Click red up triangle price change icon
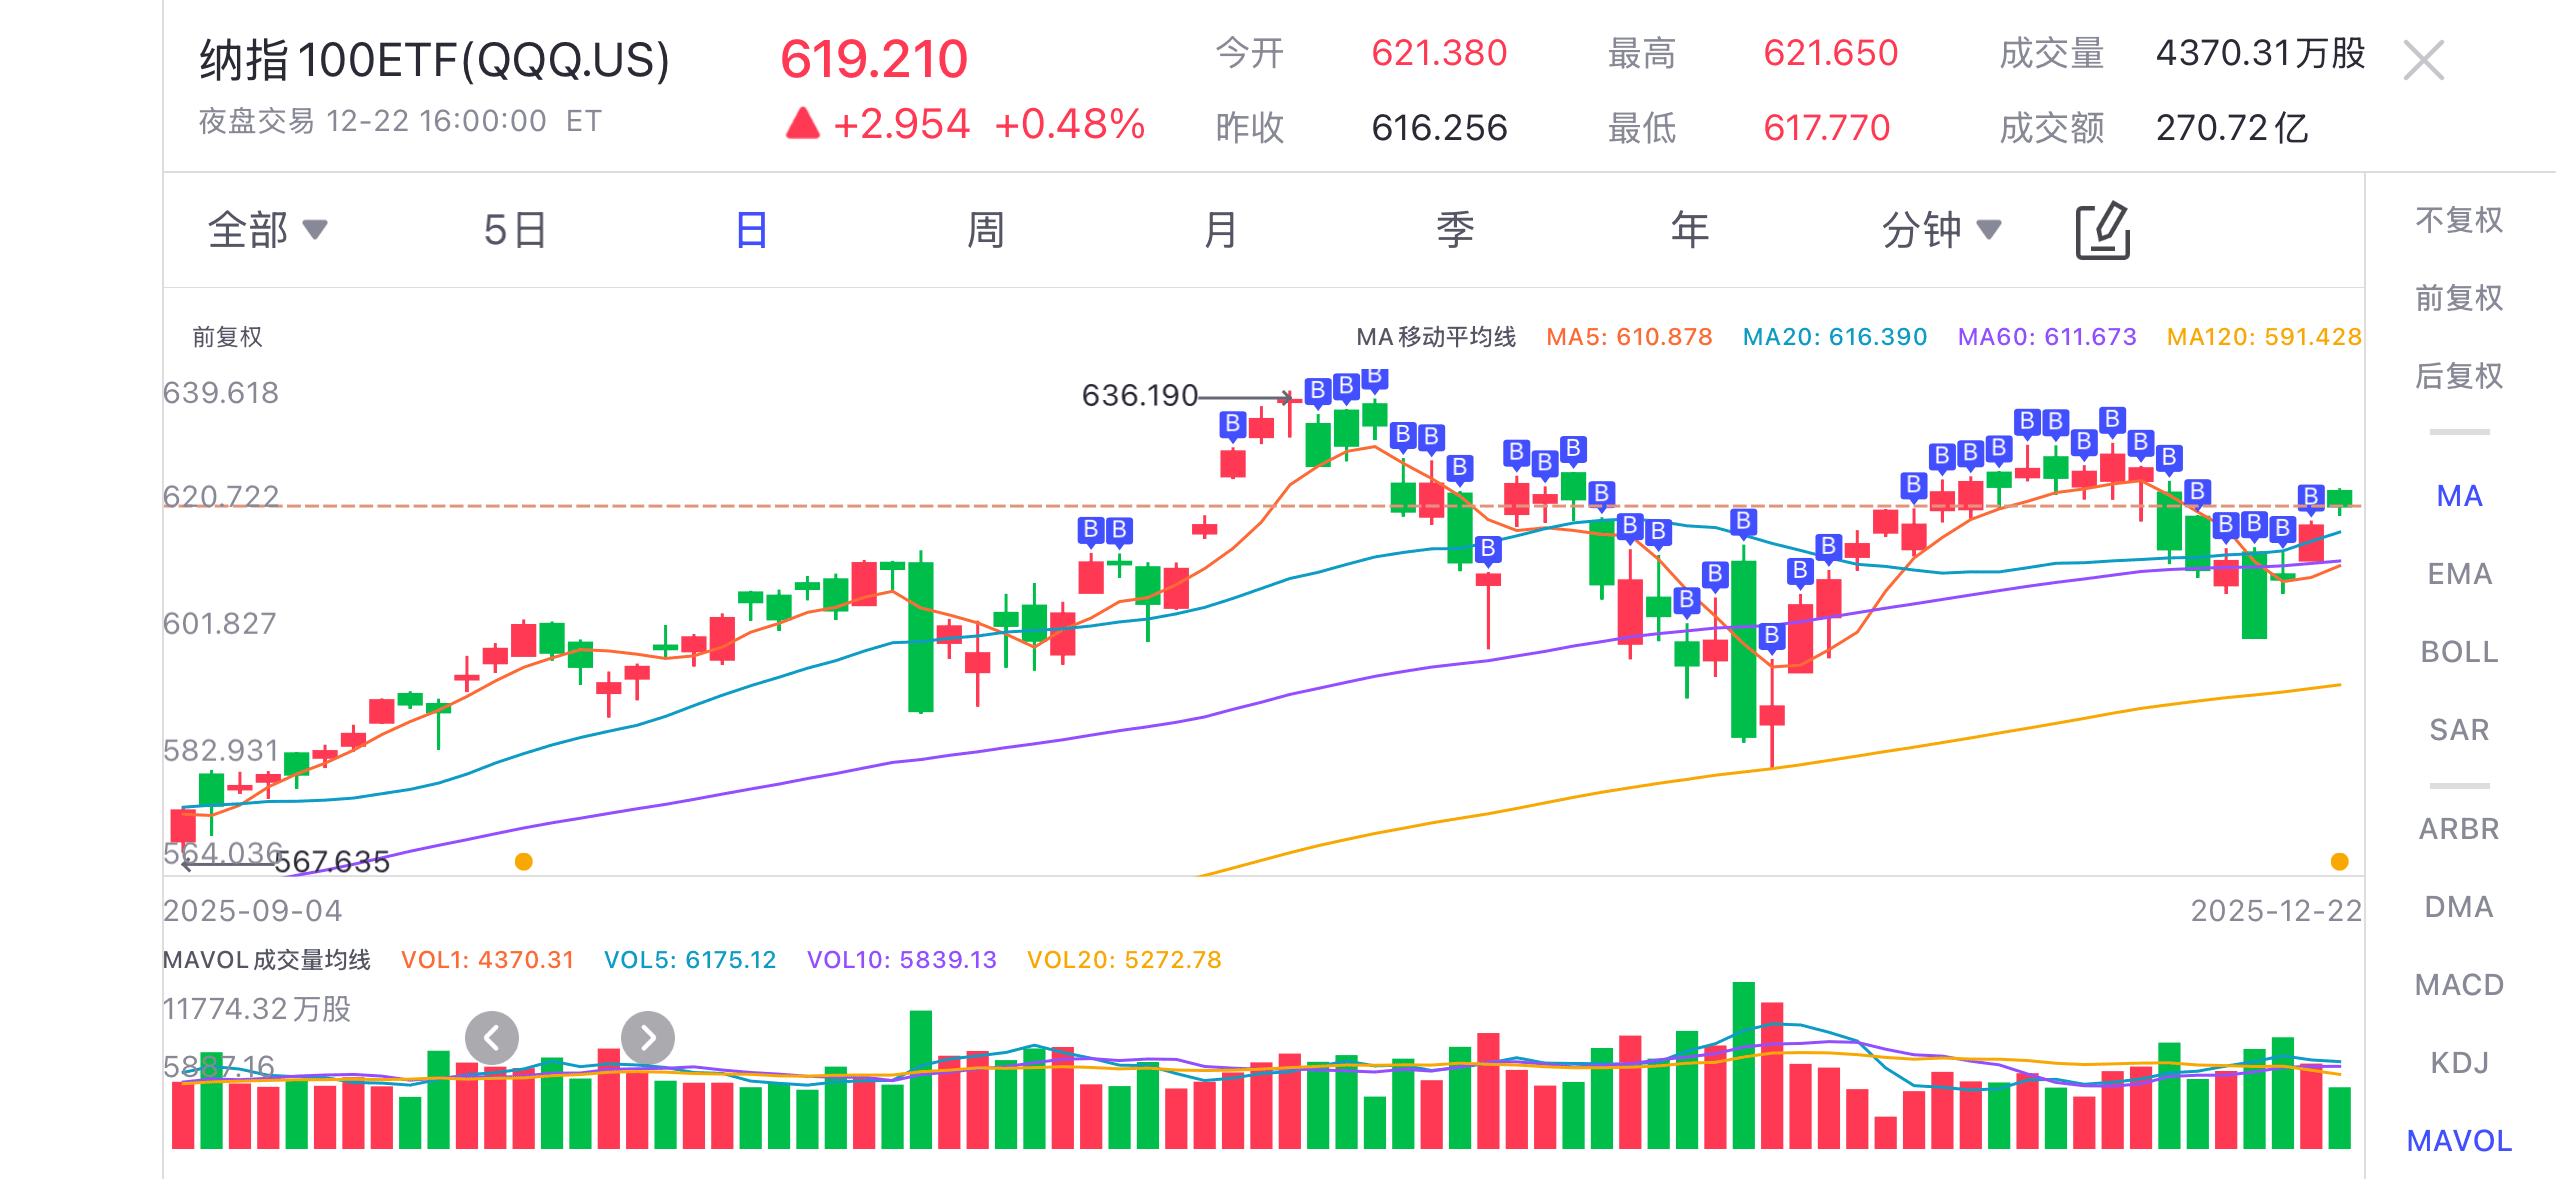The height and width of the screenshot is (1179, 2556). 802,124
